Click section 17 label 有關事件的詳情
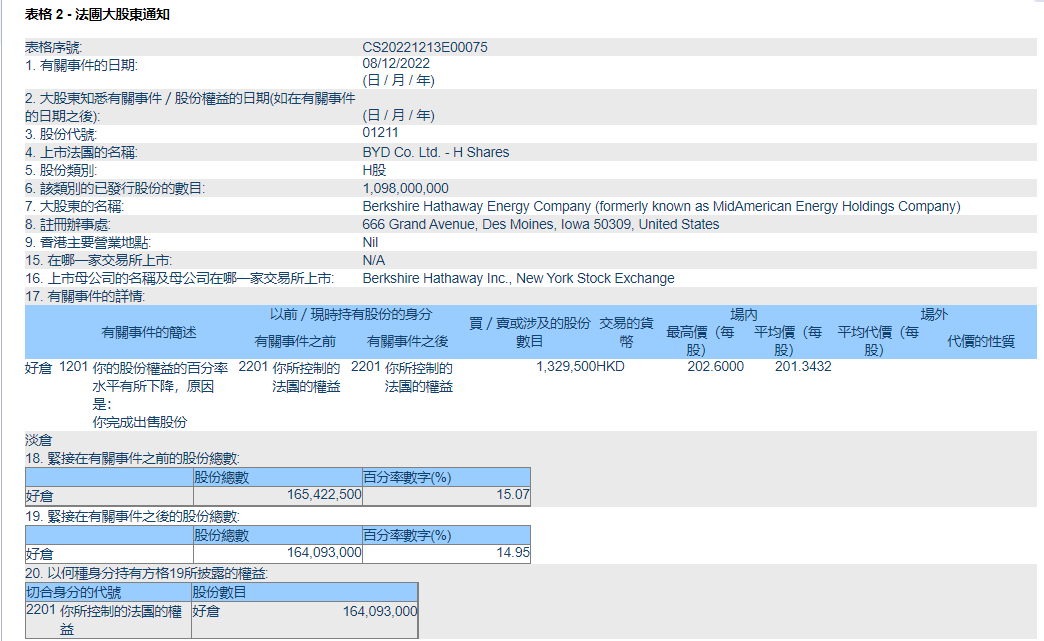The height and width of the screenshot is (641, 1044). [85, 296]
